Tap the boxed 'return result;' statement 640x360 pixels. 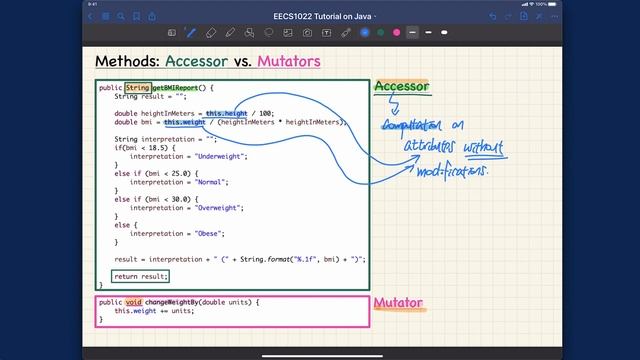[x=140, y=276]
